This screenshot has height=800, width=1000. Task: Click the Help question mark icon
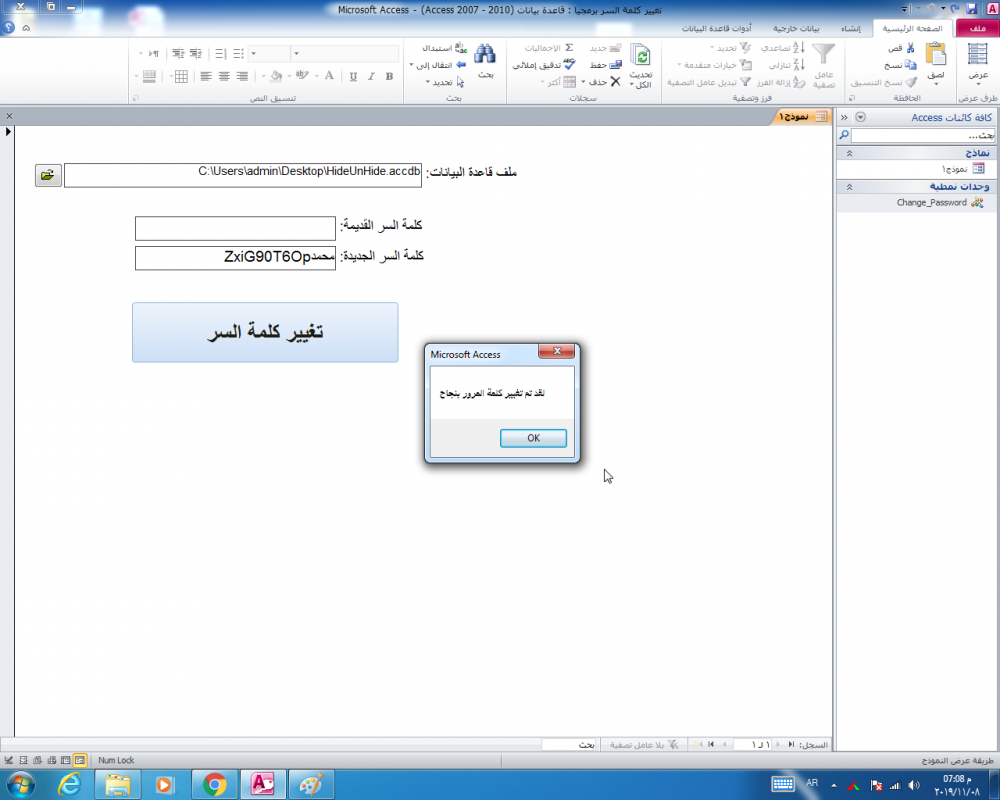8,28
